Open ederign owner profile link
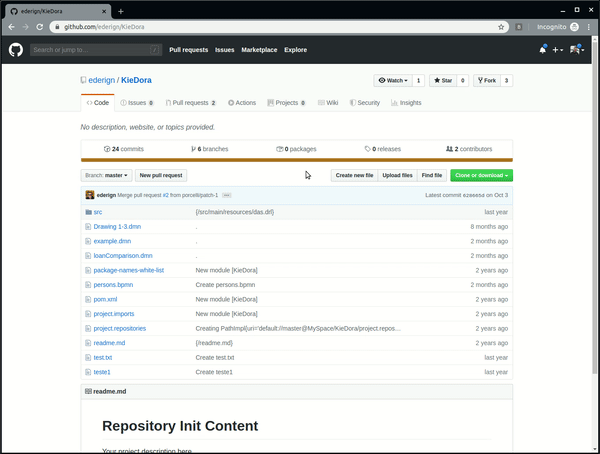The height and width of the screenshot is (454, 600). pos(101,80)
